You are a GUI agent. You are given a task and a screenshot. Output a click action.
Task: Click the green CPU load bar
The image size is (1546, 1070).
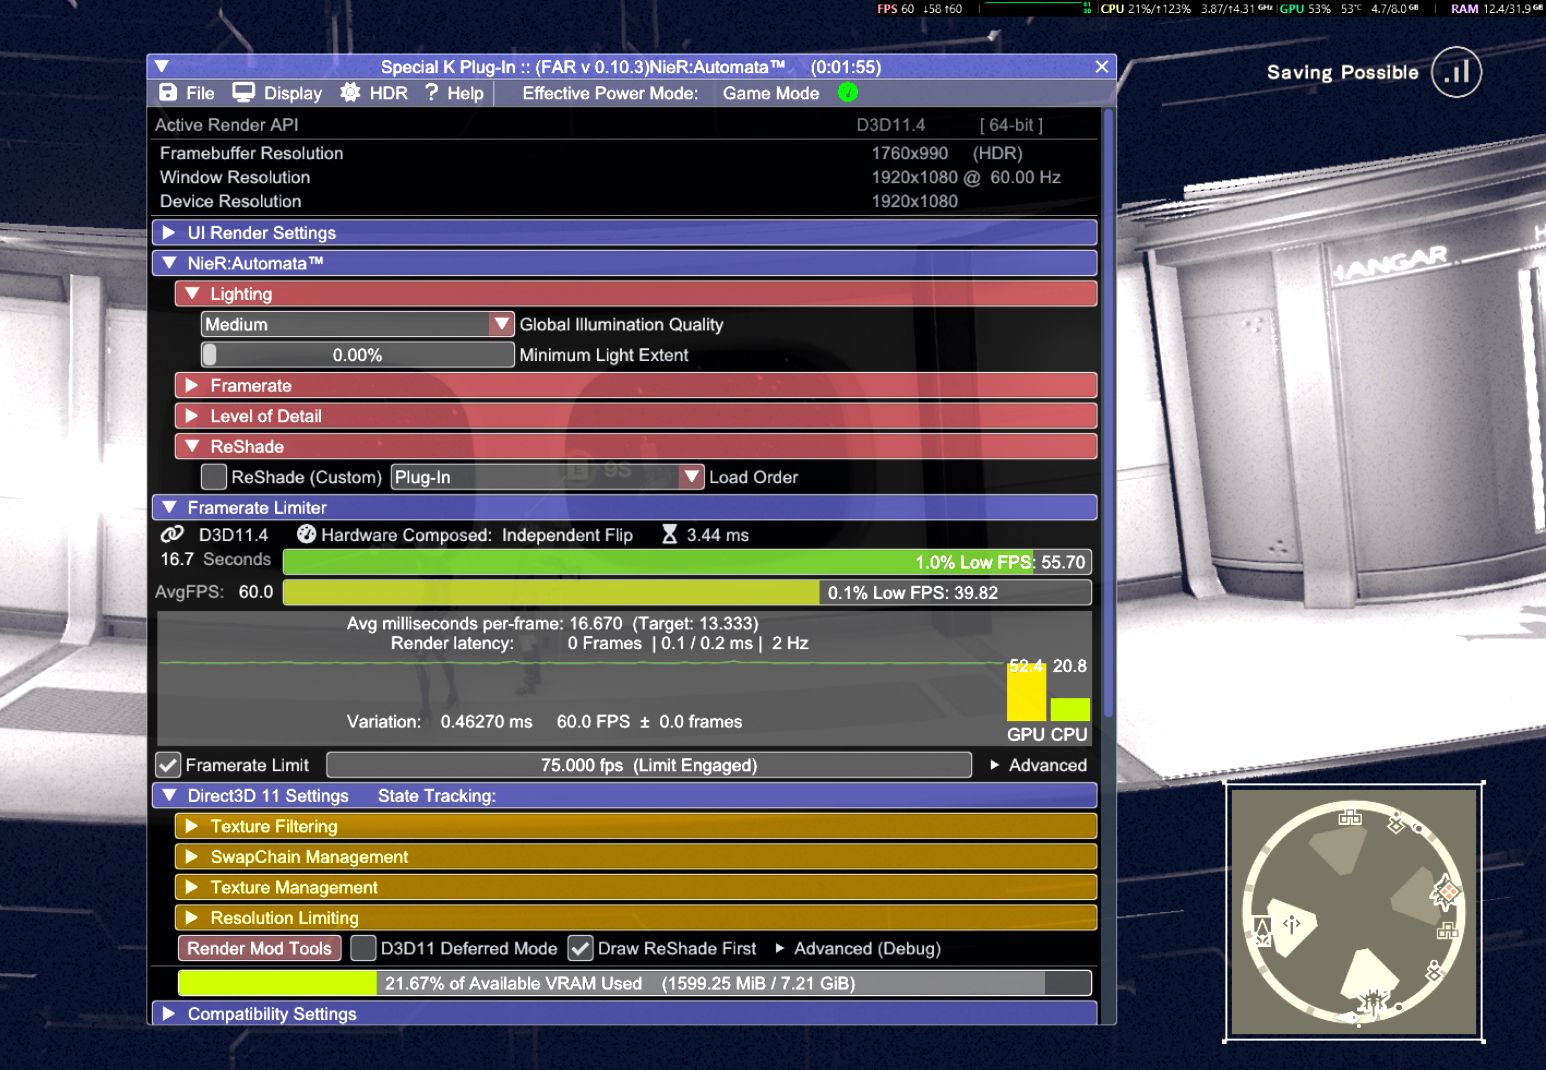(x=1070, y=708)
